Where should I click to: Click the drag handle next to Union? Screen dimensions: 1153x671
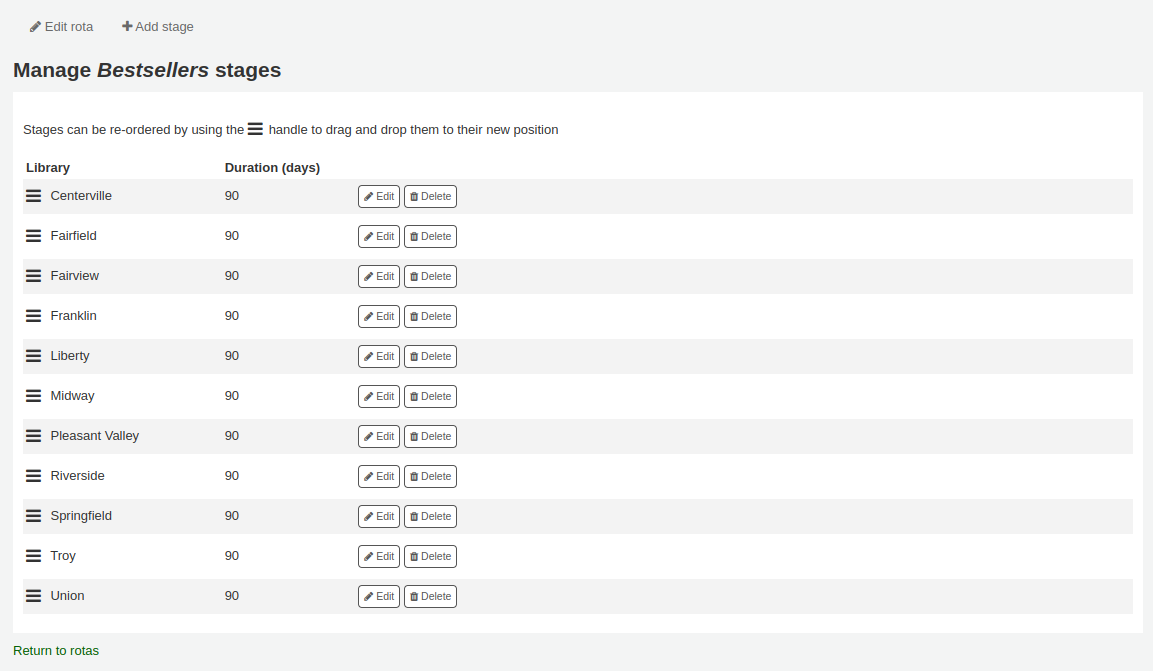point(33,596)
